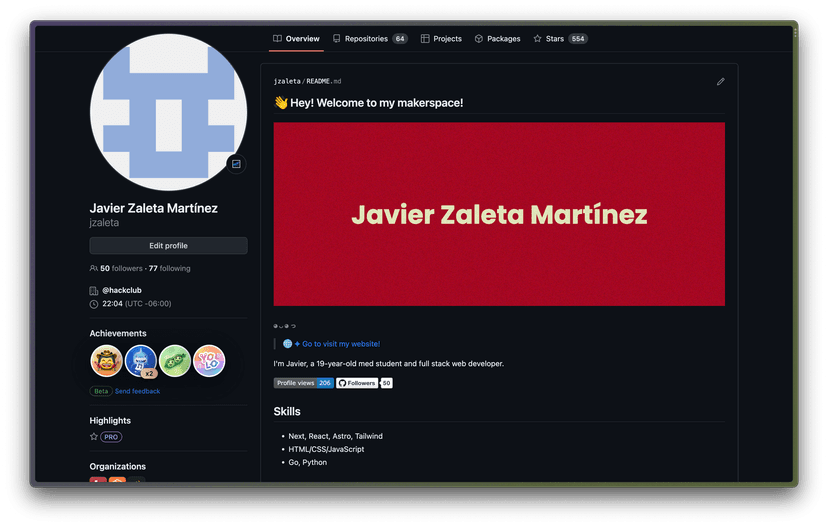Click the Send feedback link
This screenshot has height=527, width=828.
[x=137, y=391]
